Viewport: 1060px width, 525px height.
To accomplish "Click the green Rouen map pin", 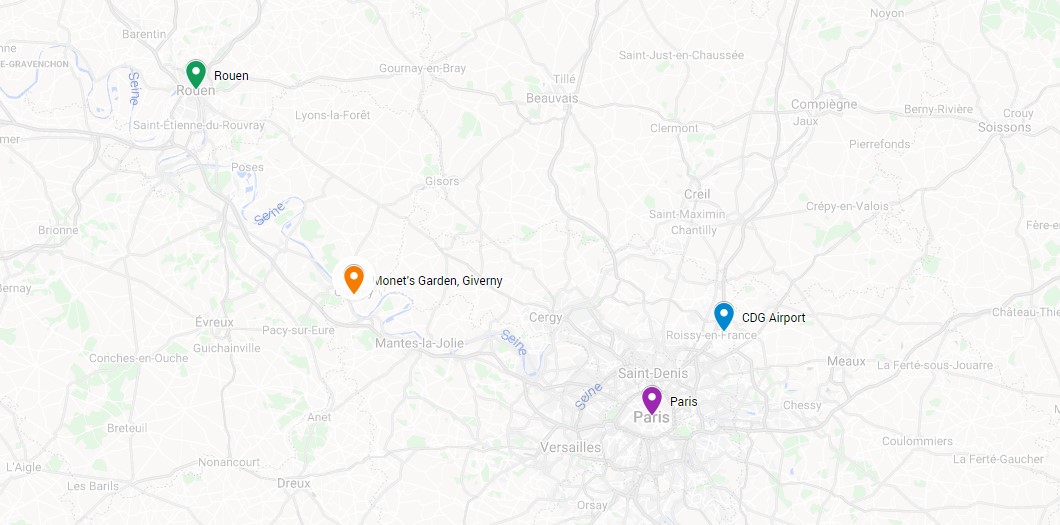I will pos(196,74).
